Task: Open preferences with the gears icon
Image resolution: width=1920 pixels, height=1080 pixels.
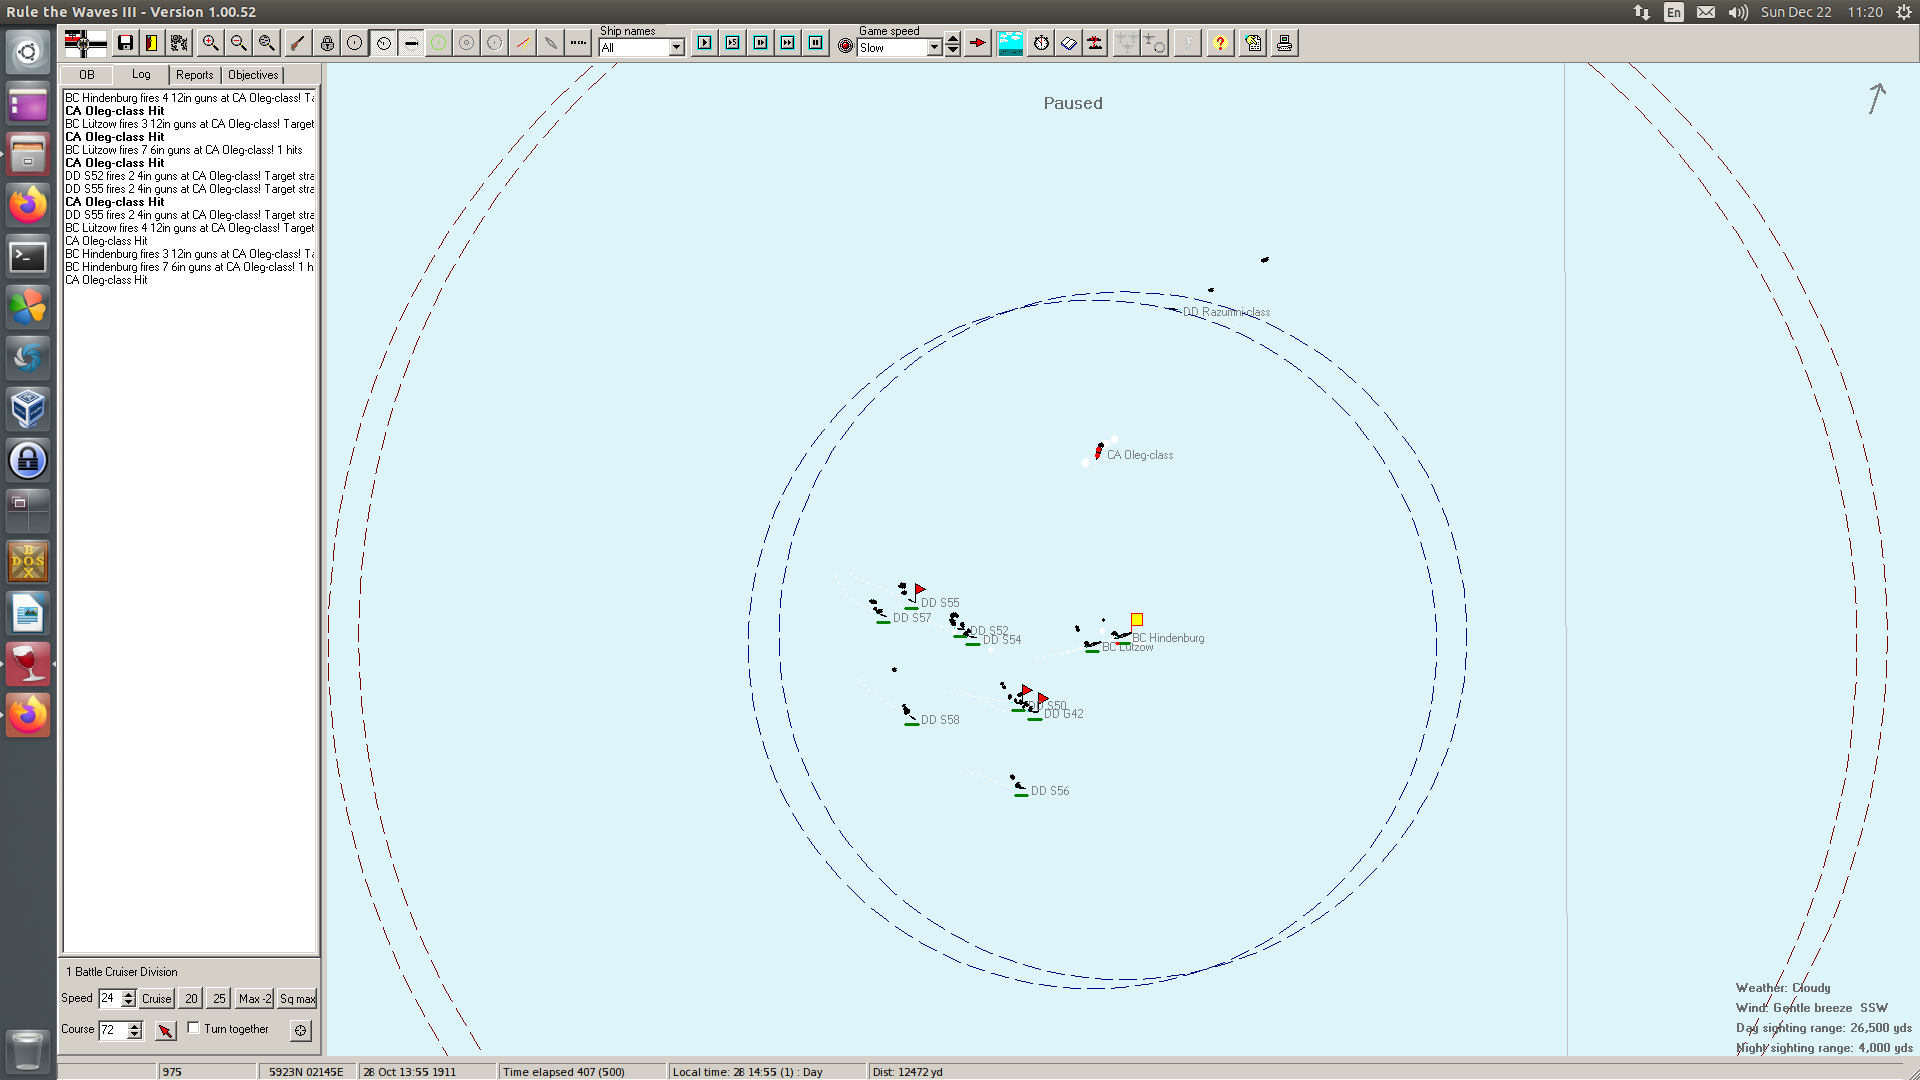Action: coord(179,43)
